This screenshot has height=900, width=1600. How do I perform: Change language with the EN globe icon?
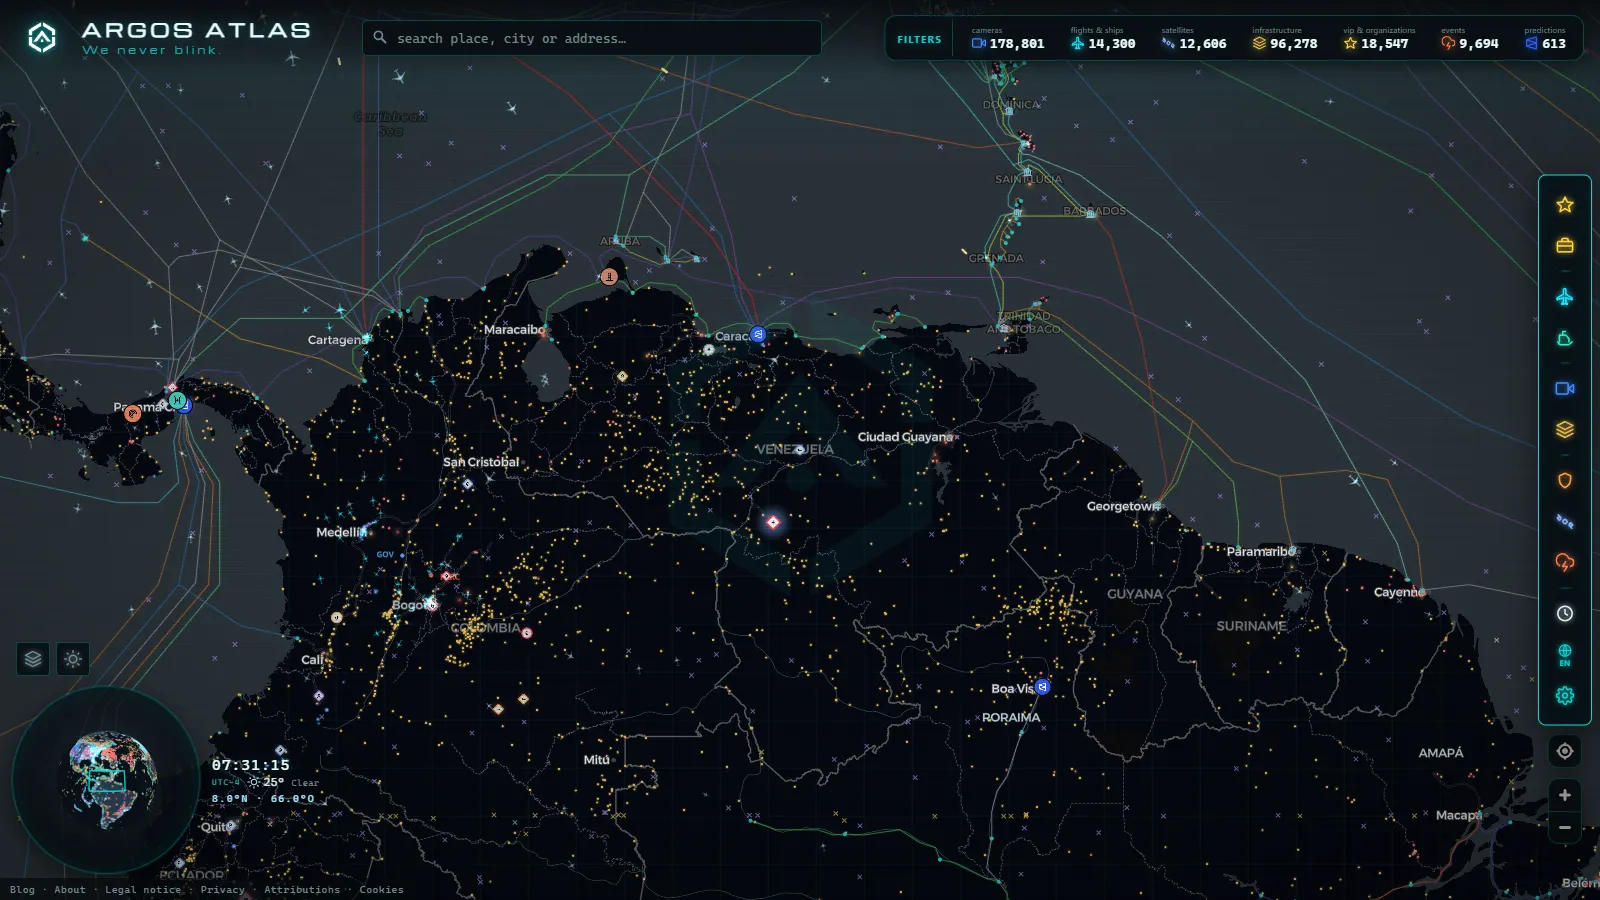click(1565, 655)
